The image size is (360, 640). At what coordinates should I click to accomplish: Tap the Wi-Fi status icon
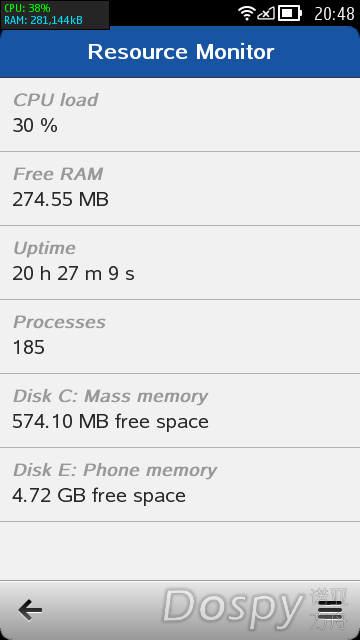click(247, 13)
